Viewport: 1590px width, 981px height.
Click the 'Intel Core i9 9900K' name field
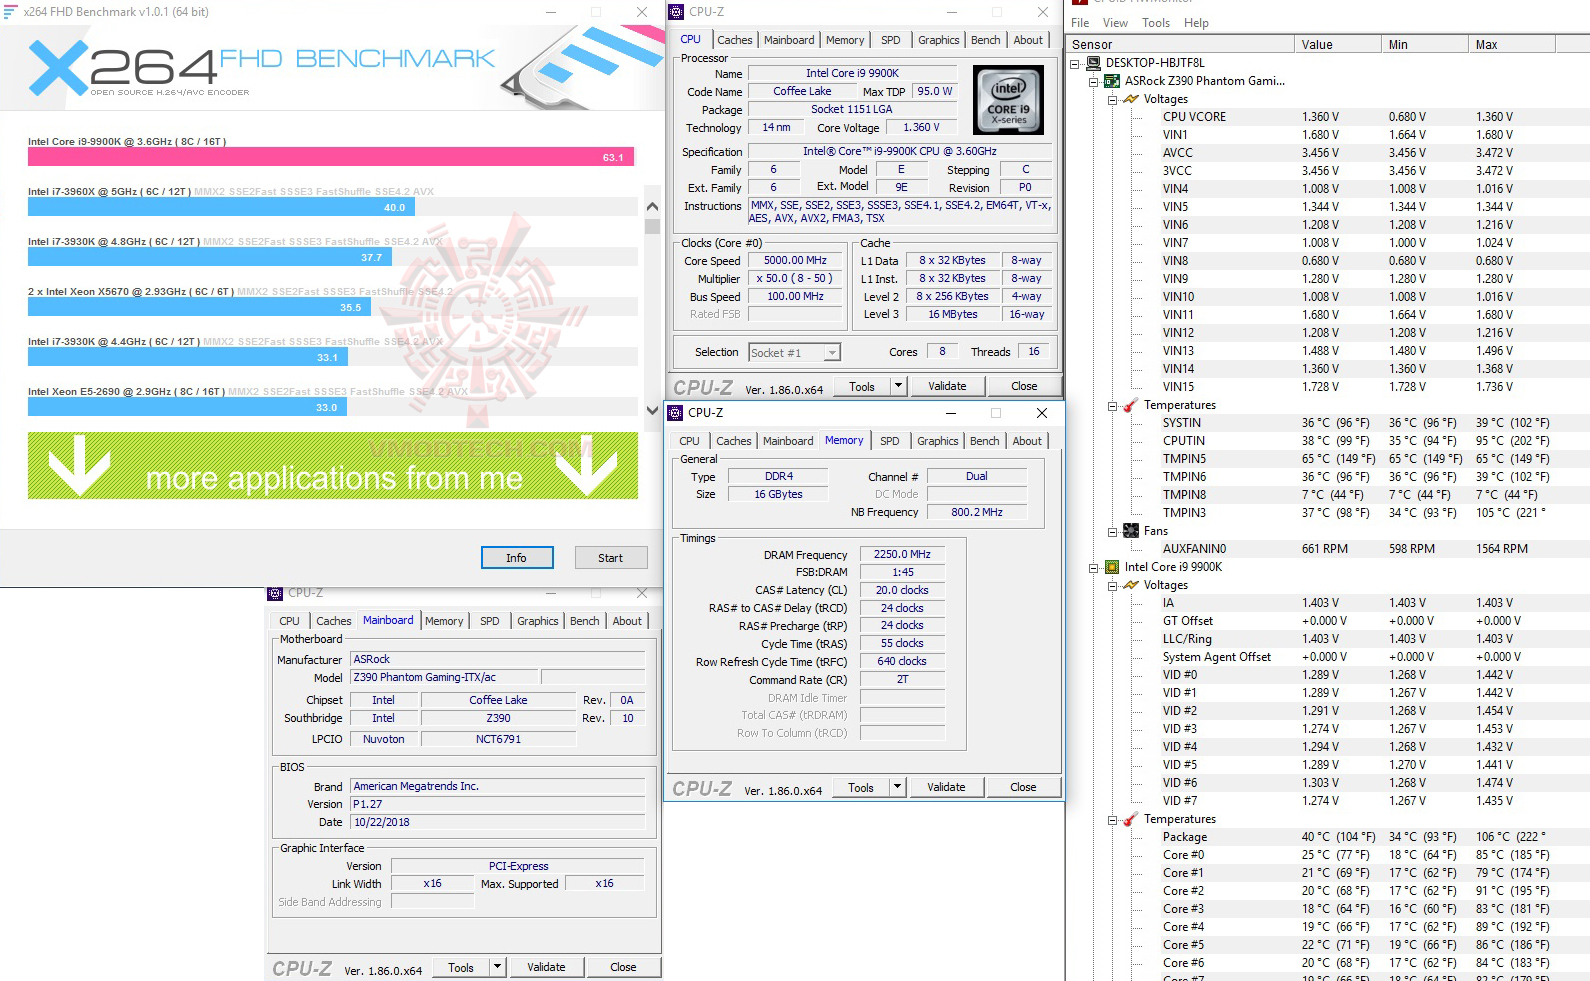[852, 73]
